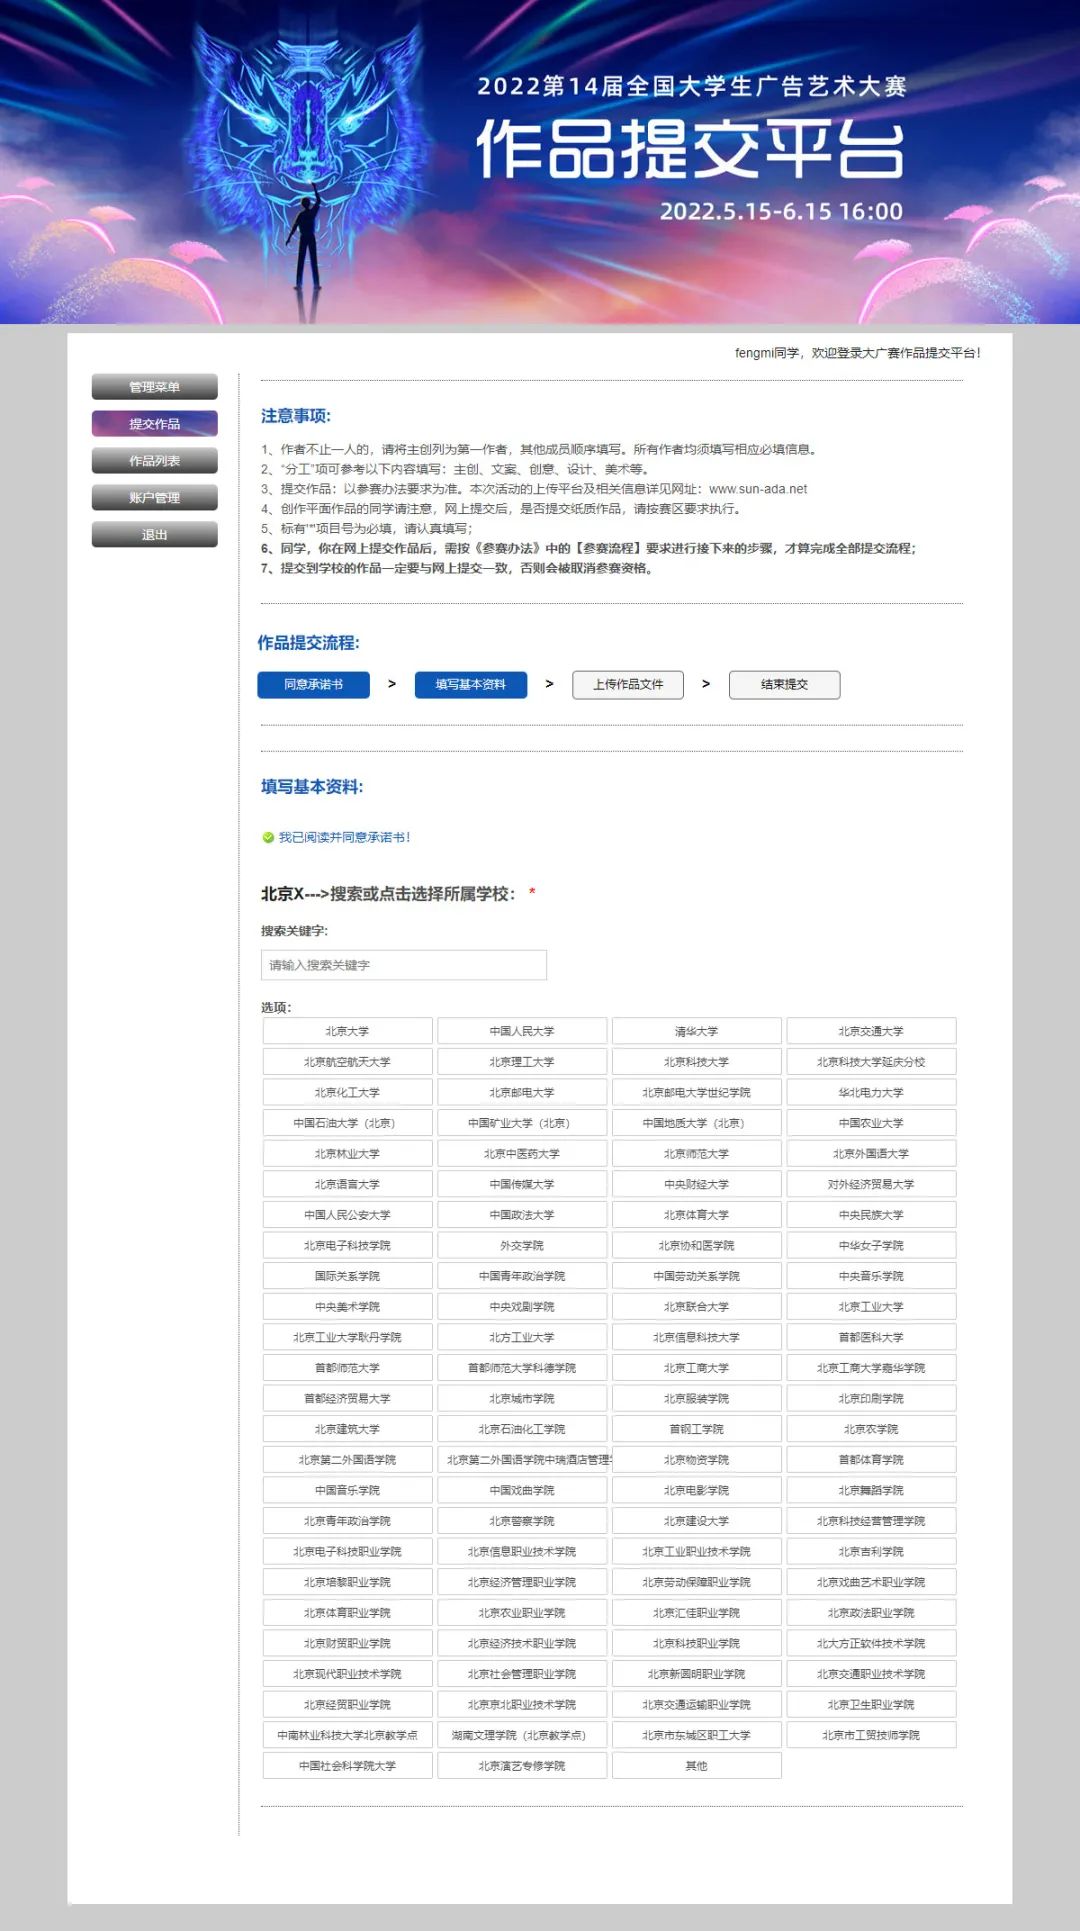
Task: Open the 作品列表 sidebar menu
Action: tap(155, 461)
